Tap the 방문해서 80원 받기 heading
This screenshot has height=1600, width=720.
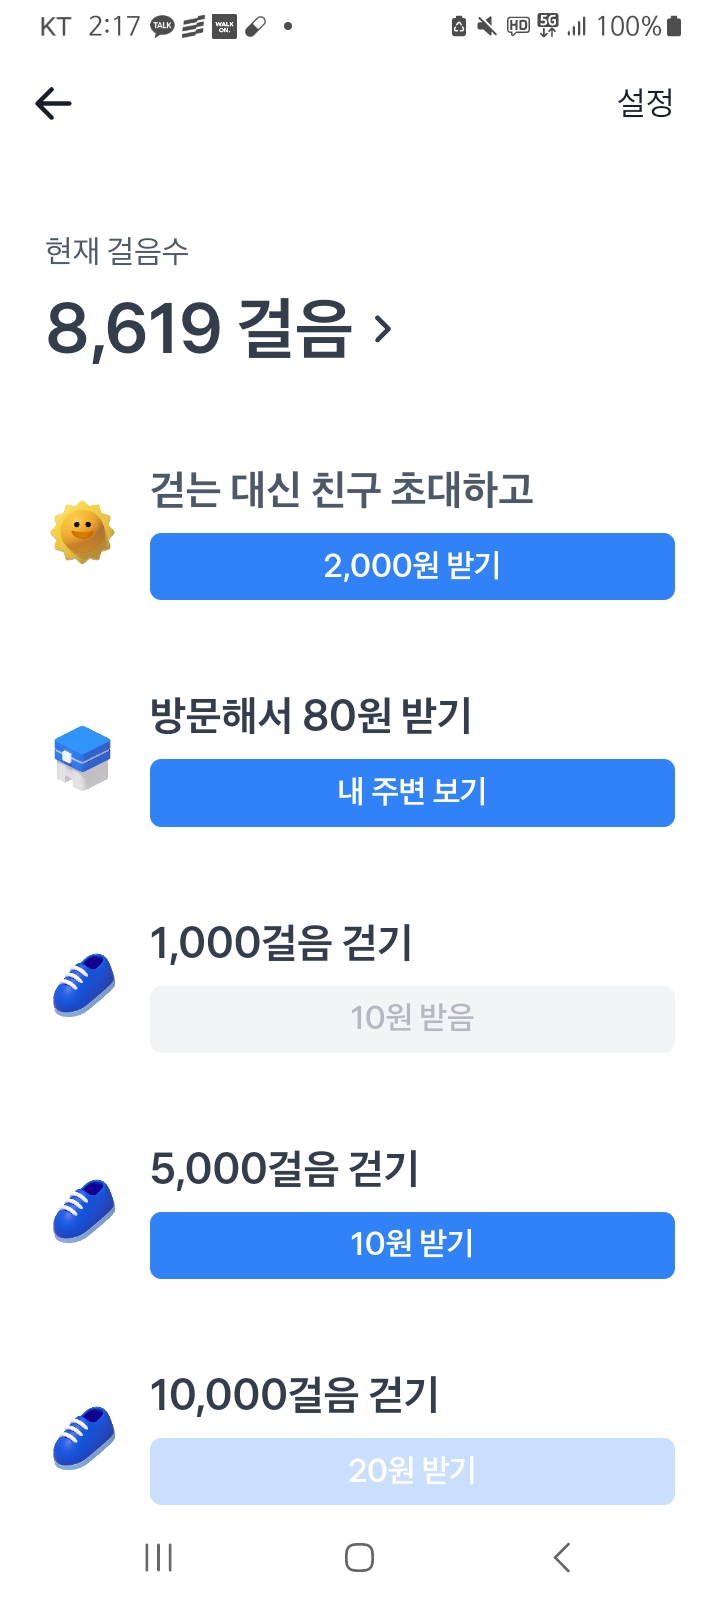point(310,716)
